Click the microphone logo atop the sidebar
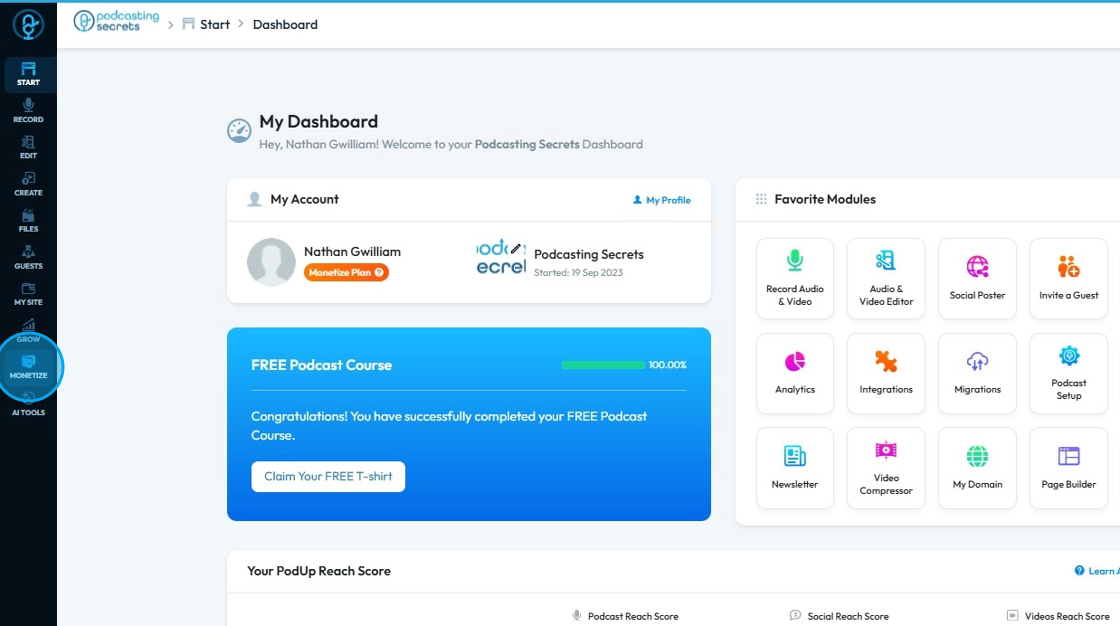Image resolution: width=1120 pixels, height=626 pixels. coord(29,25)
